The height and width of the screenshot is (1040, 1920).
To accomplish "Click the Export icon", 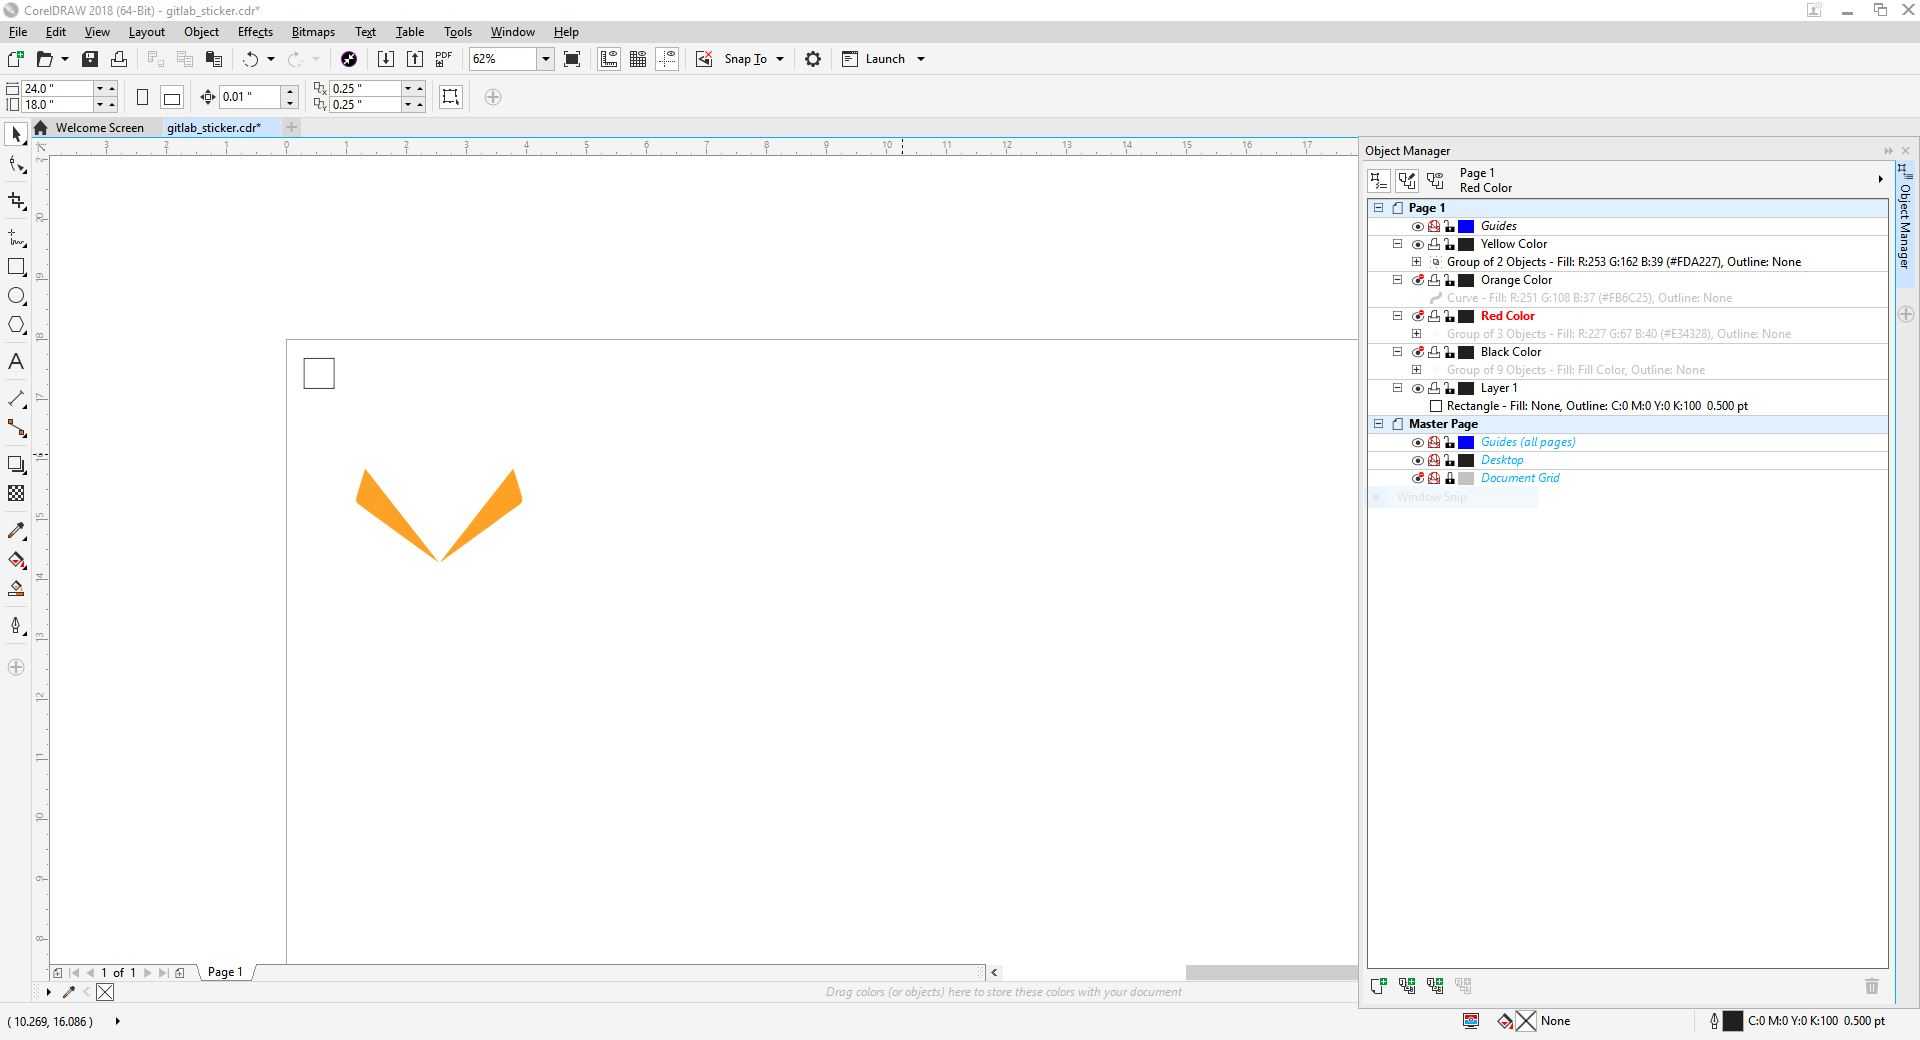I will pos(415,59).
